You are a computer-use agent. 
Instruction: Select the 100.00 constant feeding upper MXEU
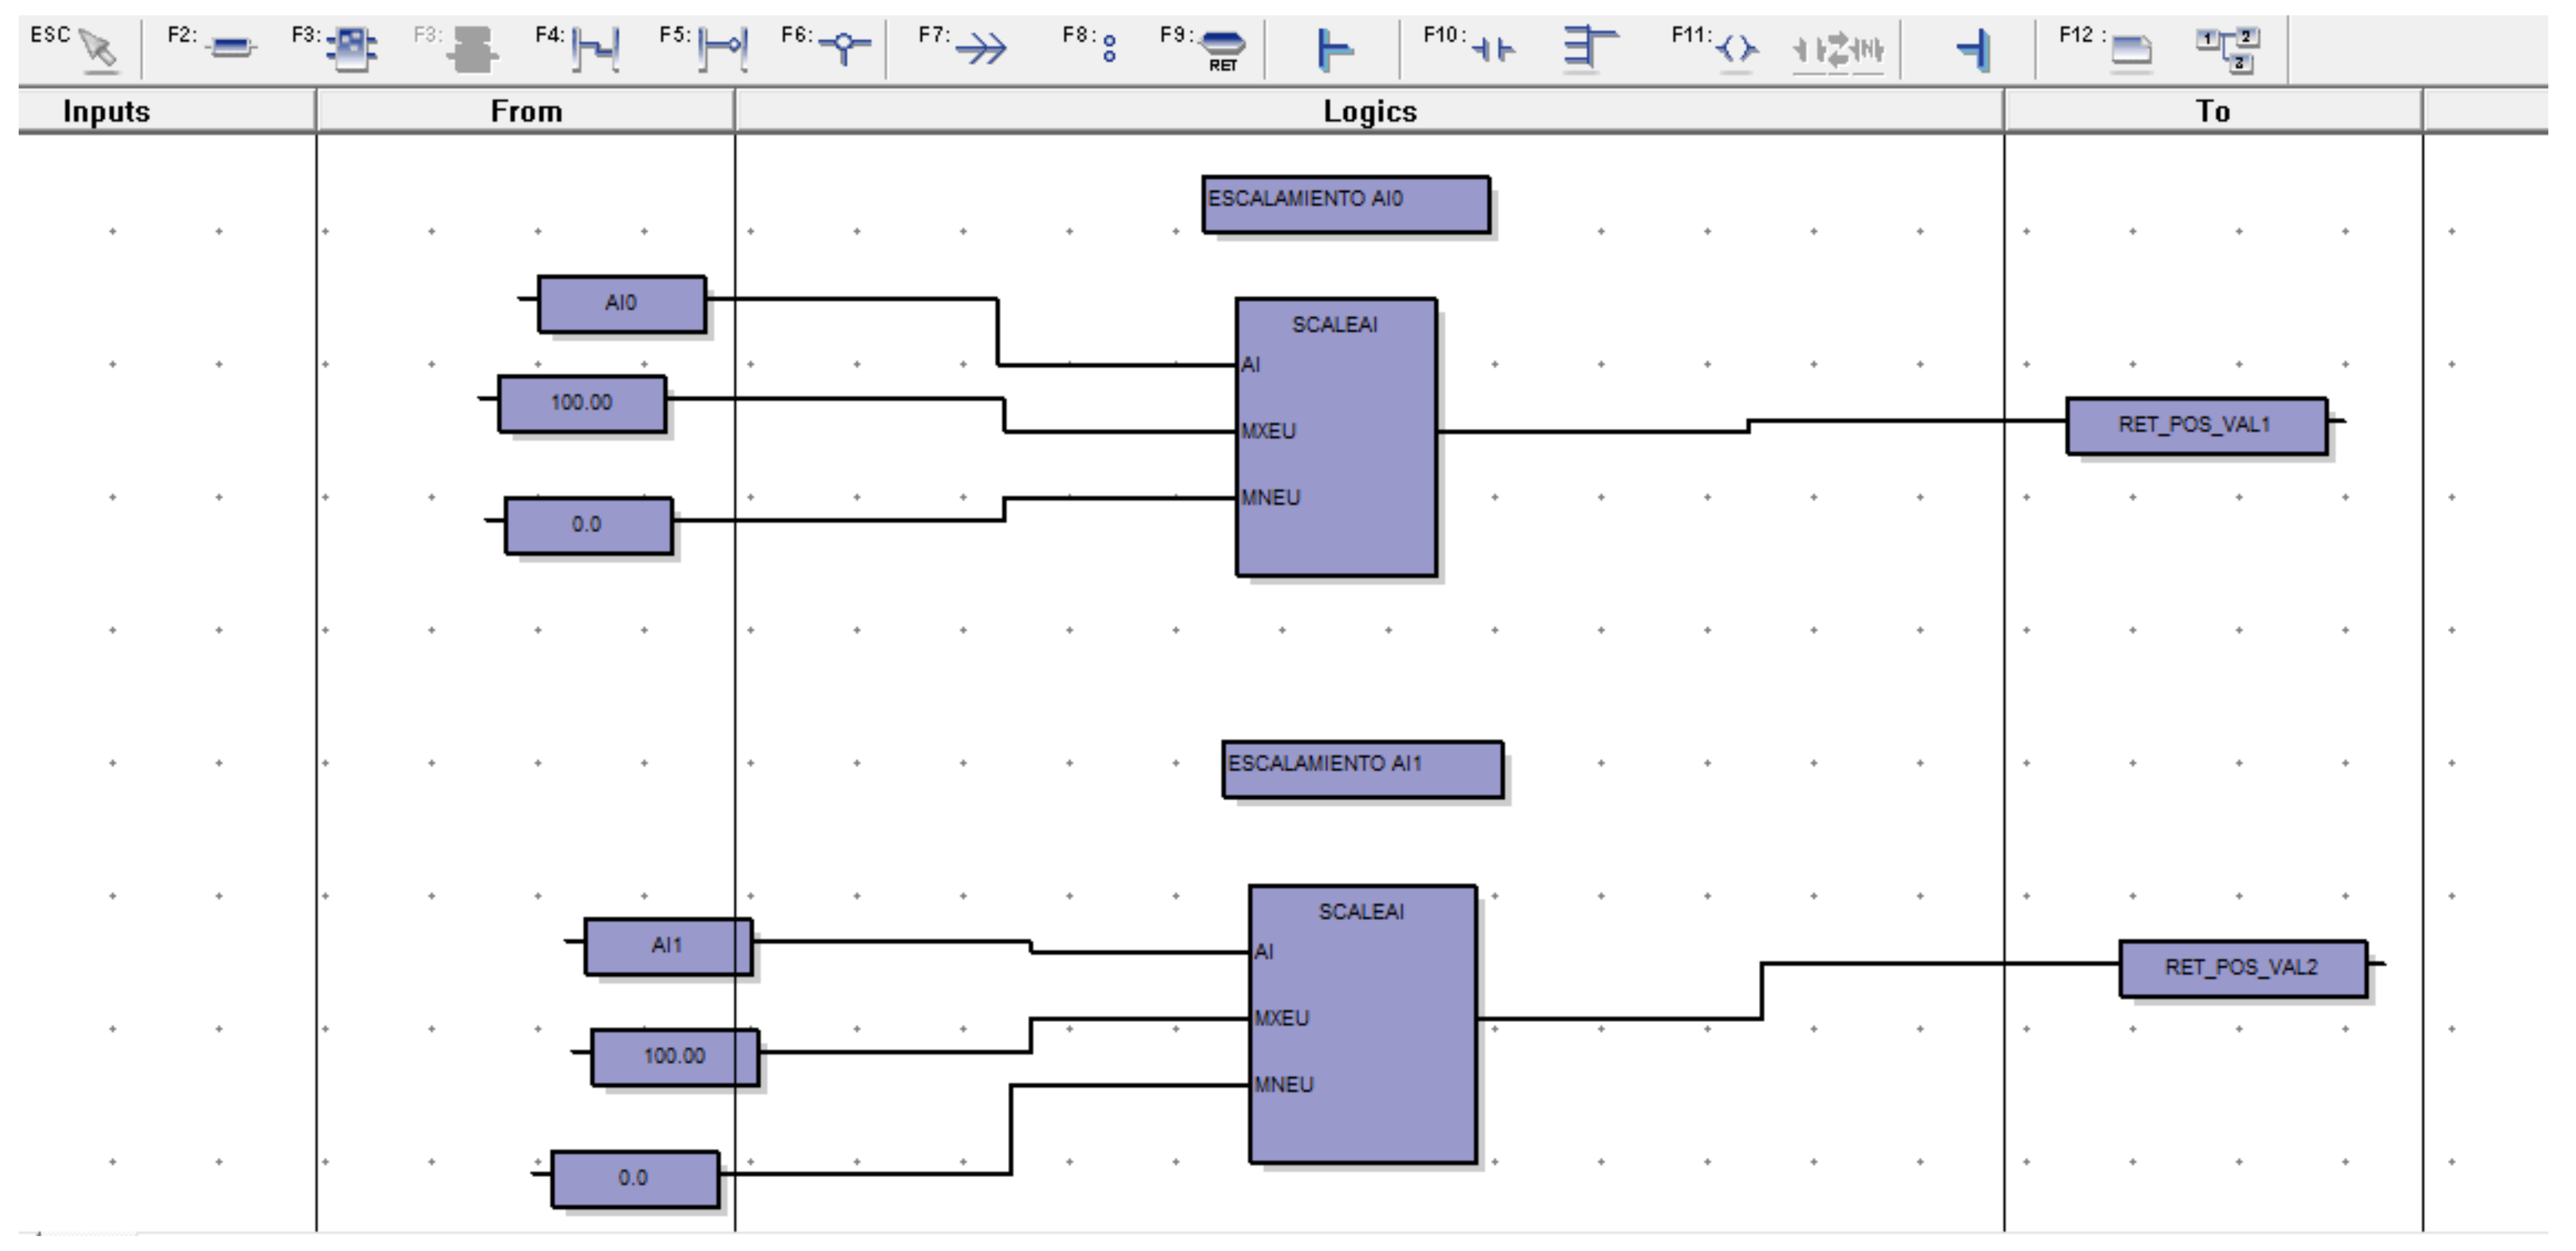coord(581,403)
